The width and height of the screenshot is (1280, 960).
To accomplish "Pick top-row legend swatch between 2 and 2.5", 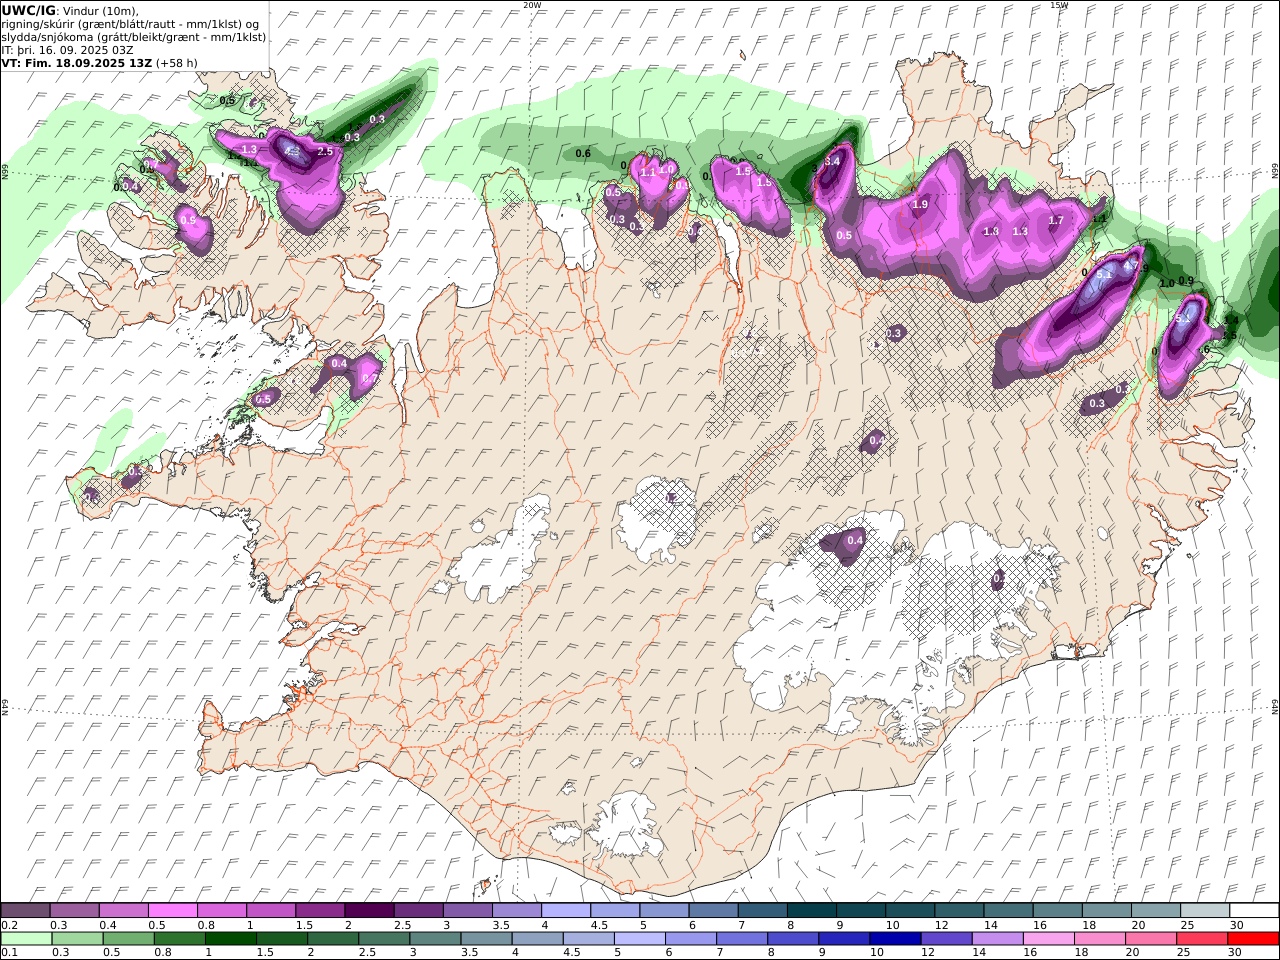I will [369, 910].
